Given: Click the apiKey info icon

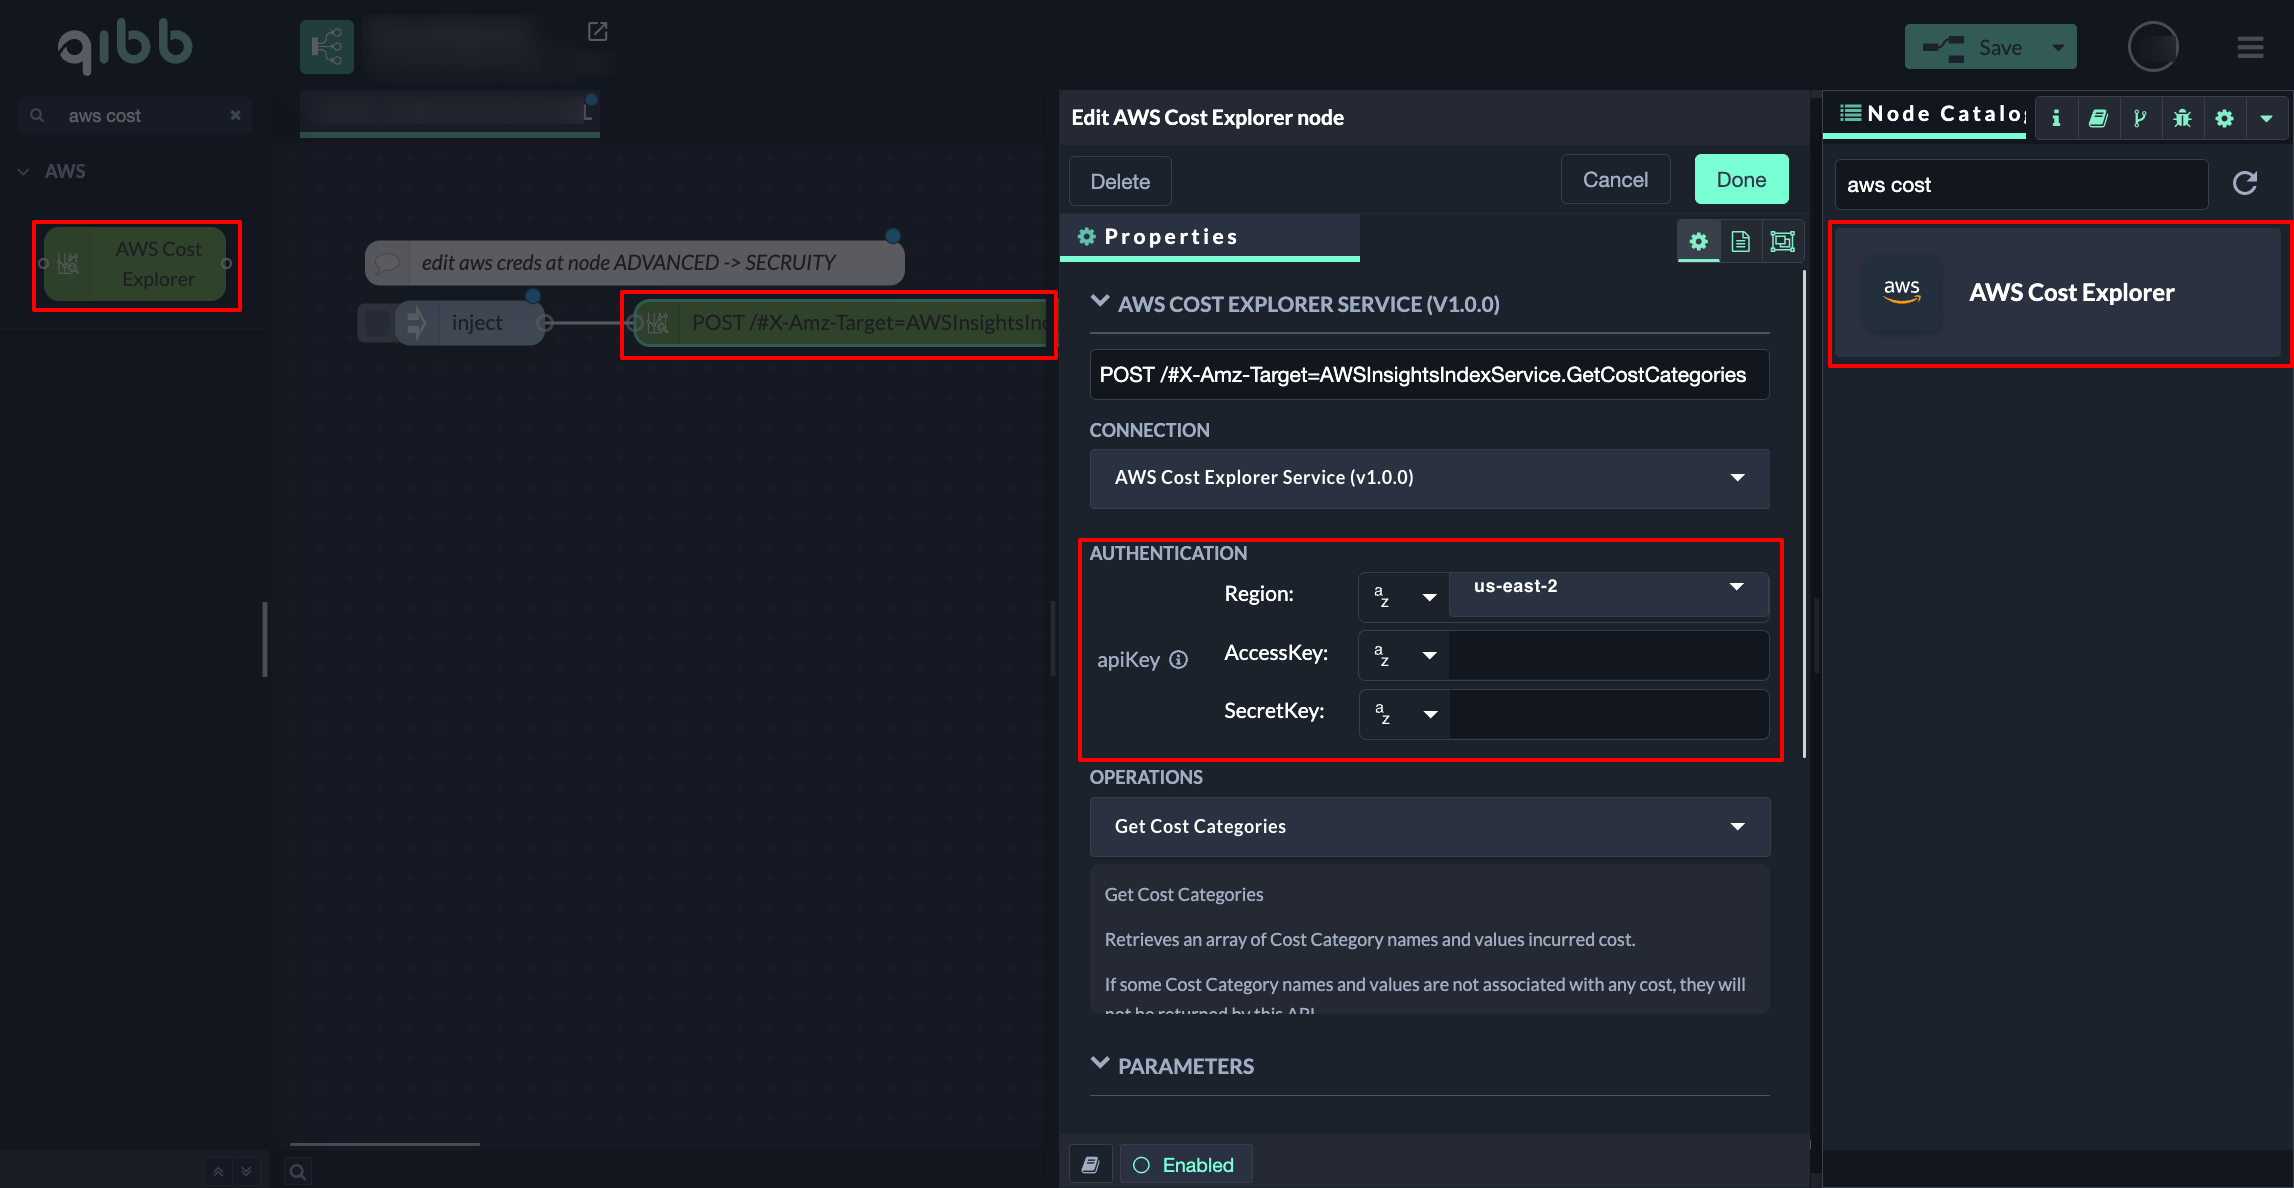Looking at the screenshot, I should 1179,659.
